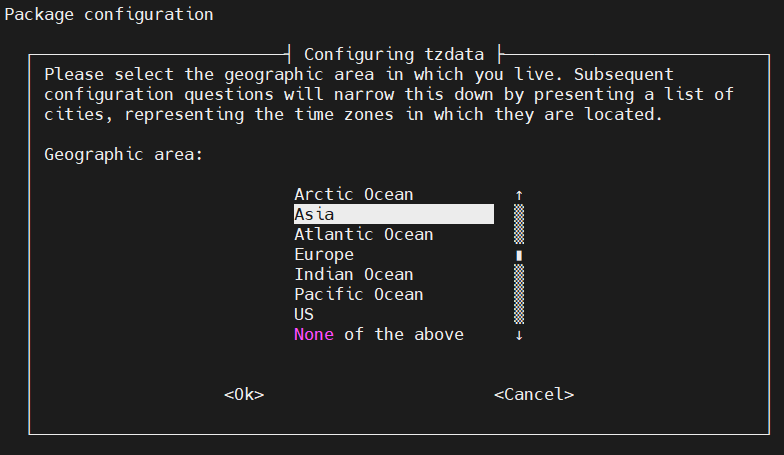Screen dimensions: 784x455
Task: Choose Atlantic Ocean as geographic area
Action: (363, 234)
